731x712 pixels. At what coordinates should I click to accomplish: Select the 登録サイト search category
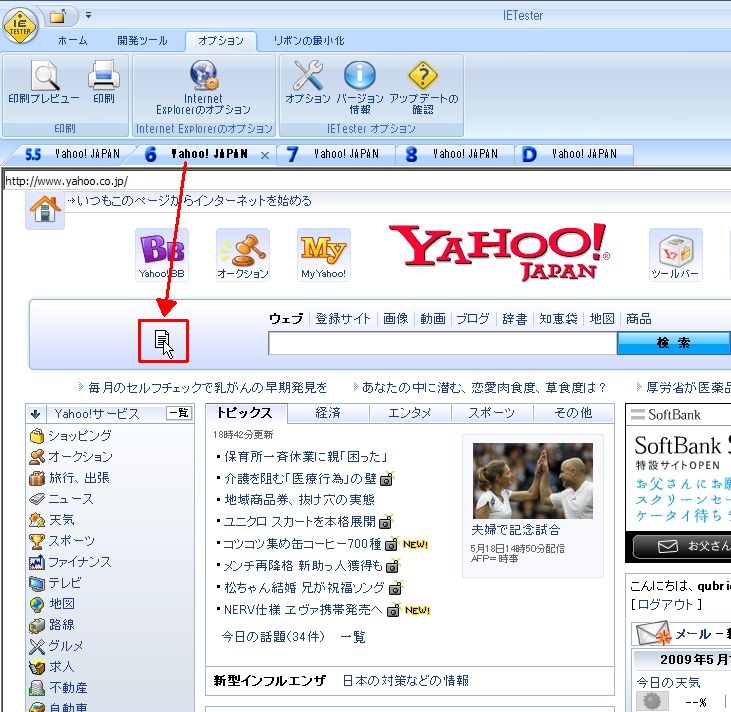pyautogui.click(x=343, y=319)
